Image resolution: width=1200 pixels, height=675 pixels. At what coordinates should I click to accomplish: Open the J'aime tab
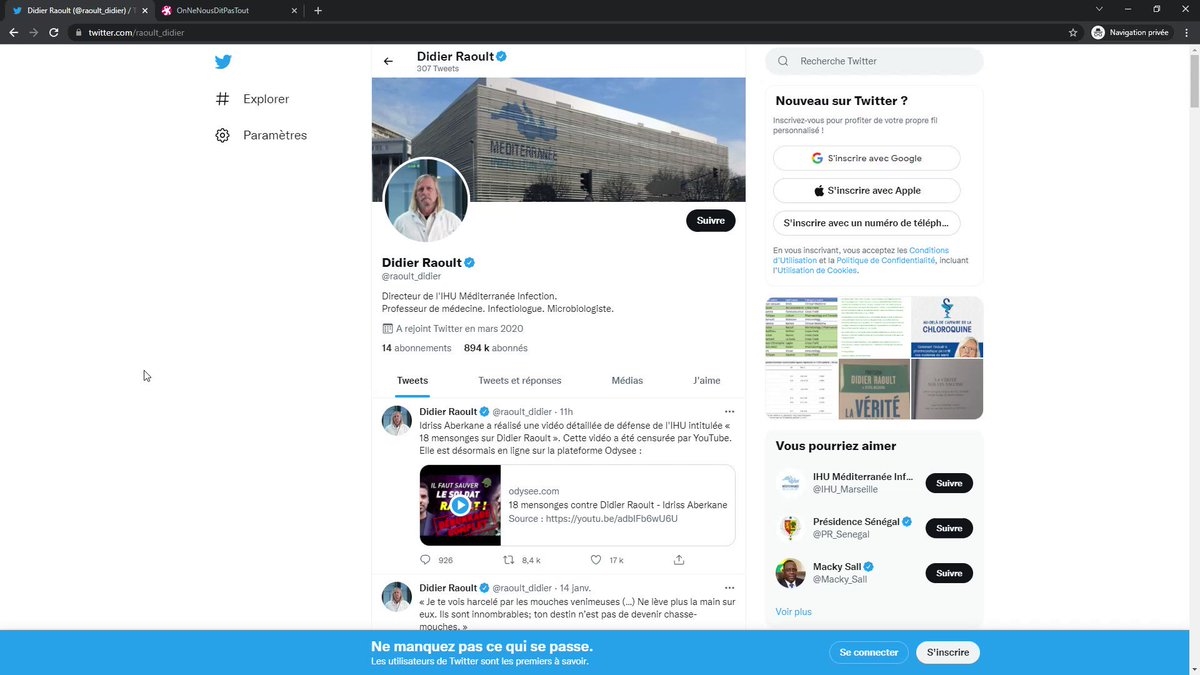click(x=707, y=381)
